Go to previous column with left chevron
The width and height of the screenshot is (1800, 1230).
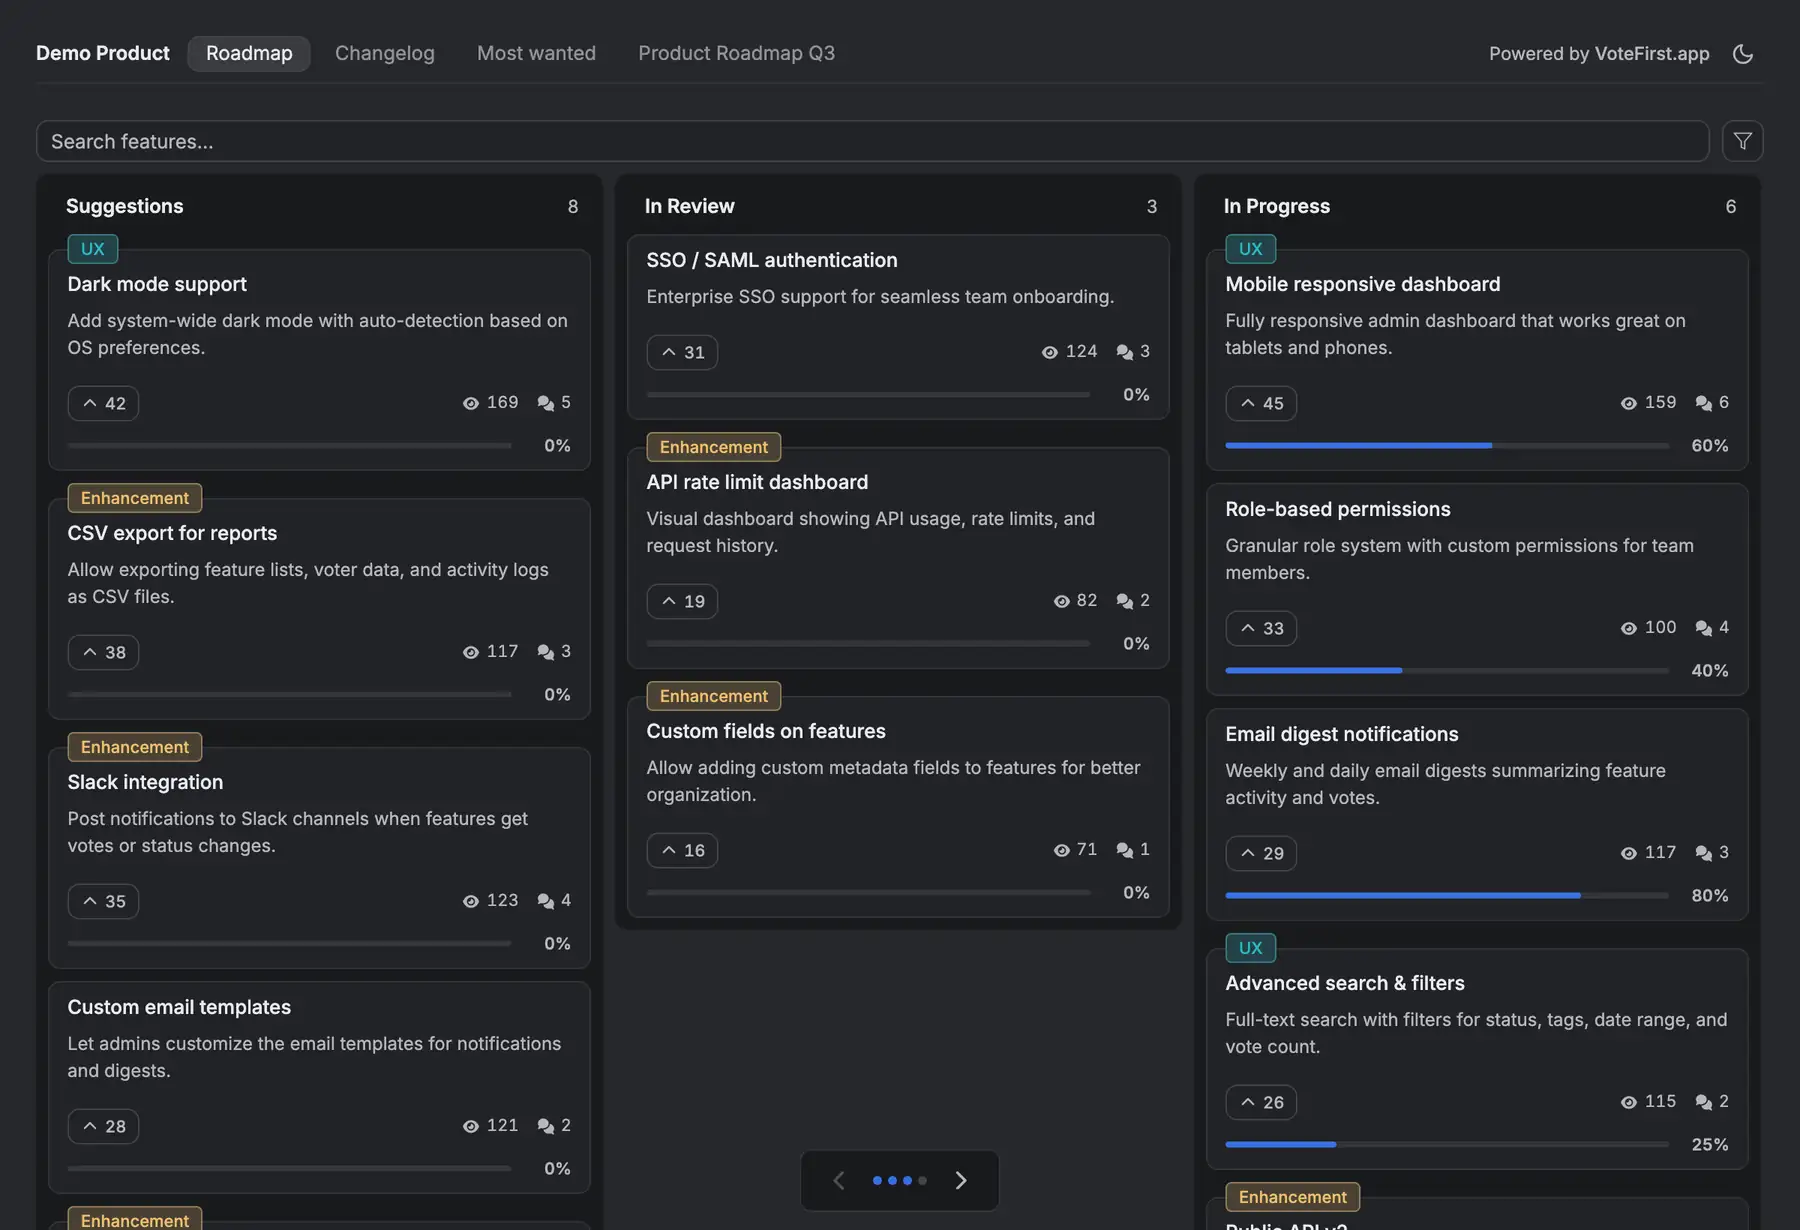pos(839,1180)
